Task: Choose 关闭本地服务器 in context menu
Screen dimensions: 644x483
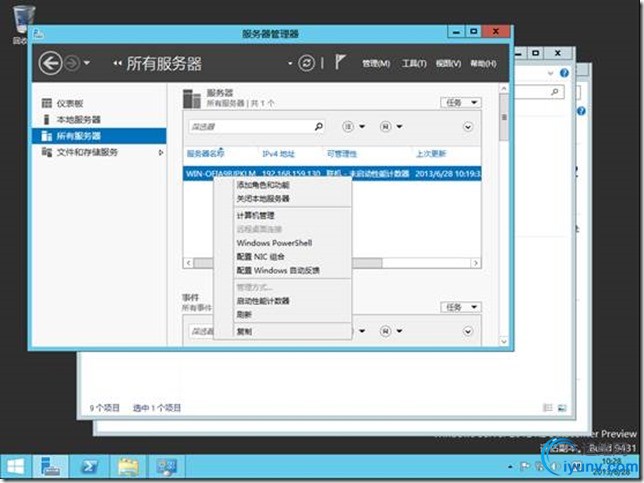Action: pyautogui.click(x=263, y=199)
